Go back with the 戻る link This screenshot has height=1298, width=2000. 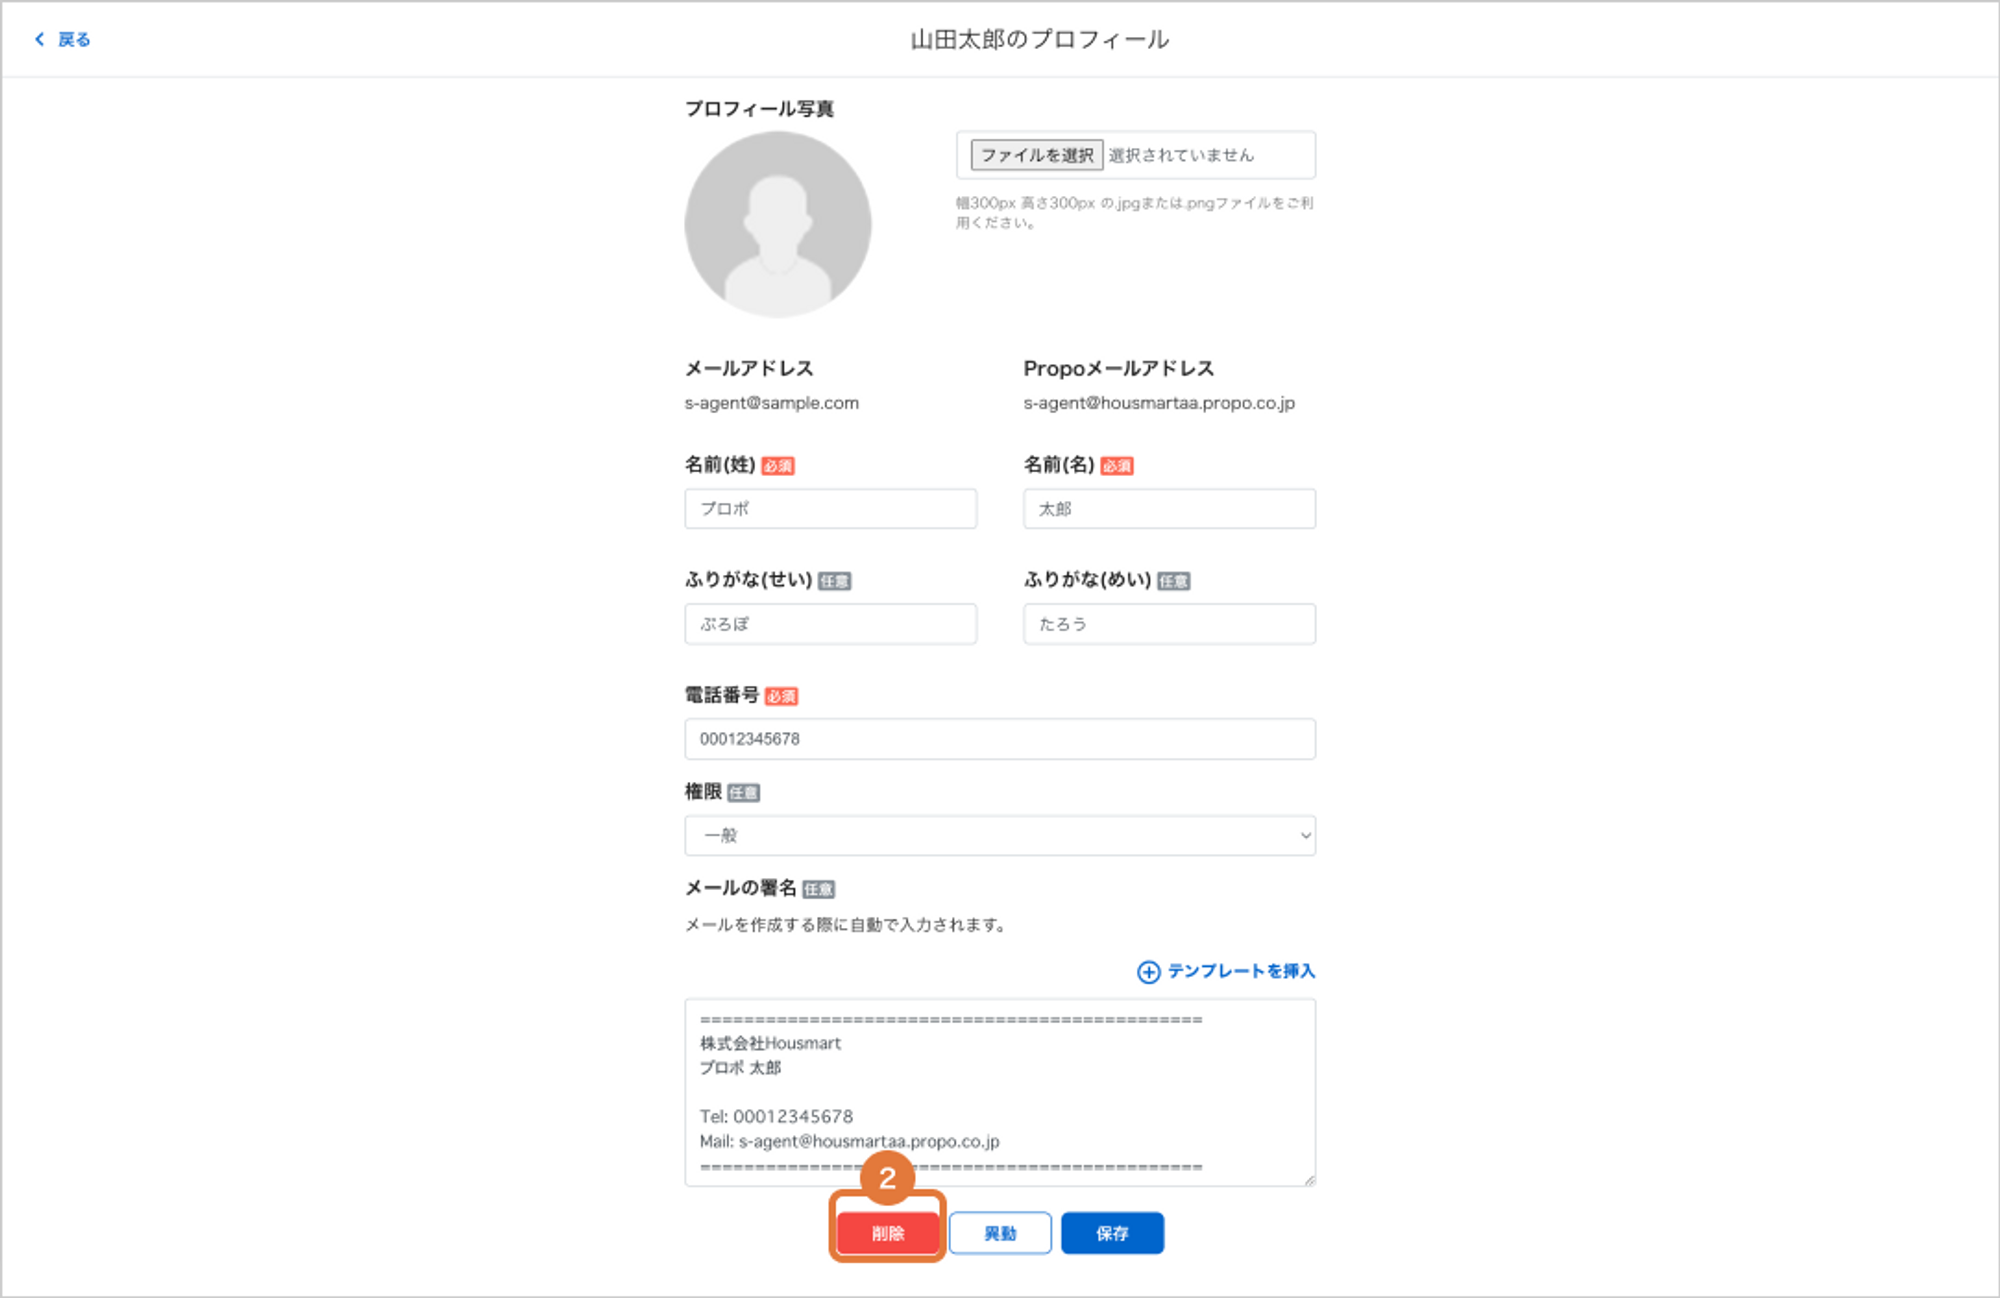coord(63,39)
